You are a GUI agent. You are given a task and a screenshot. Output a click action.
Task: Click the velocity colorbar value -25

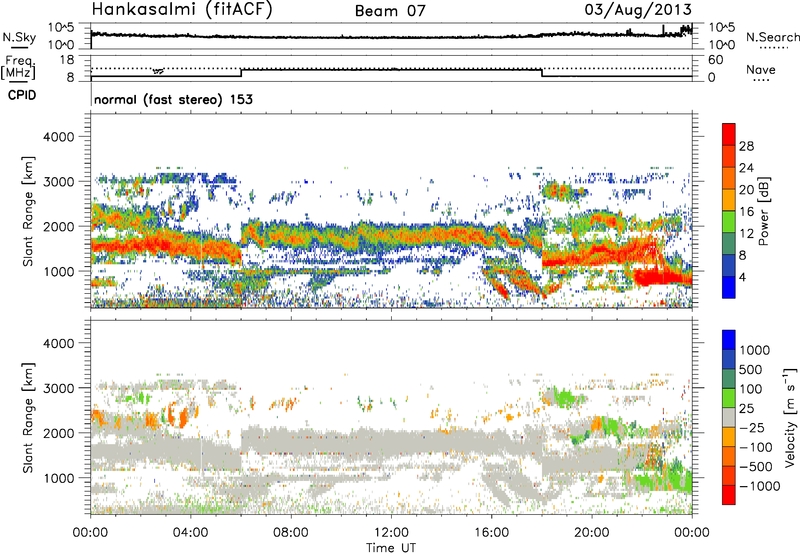tap(752, 427)
